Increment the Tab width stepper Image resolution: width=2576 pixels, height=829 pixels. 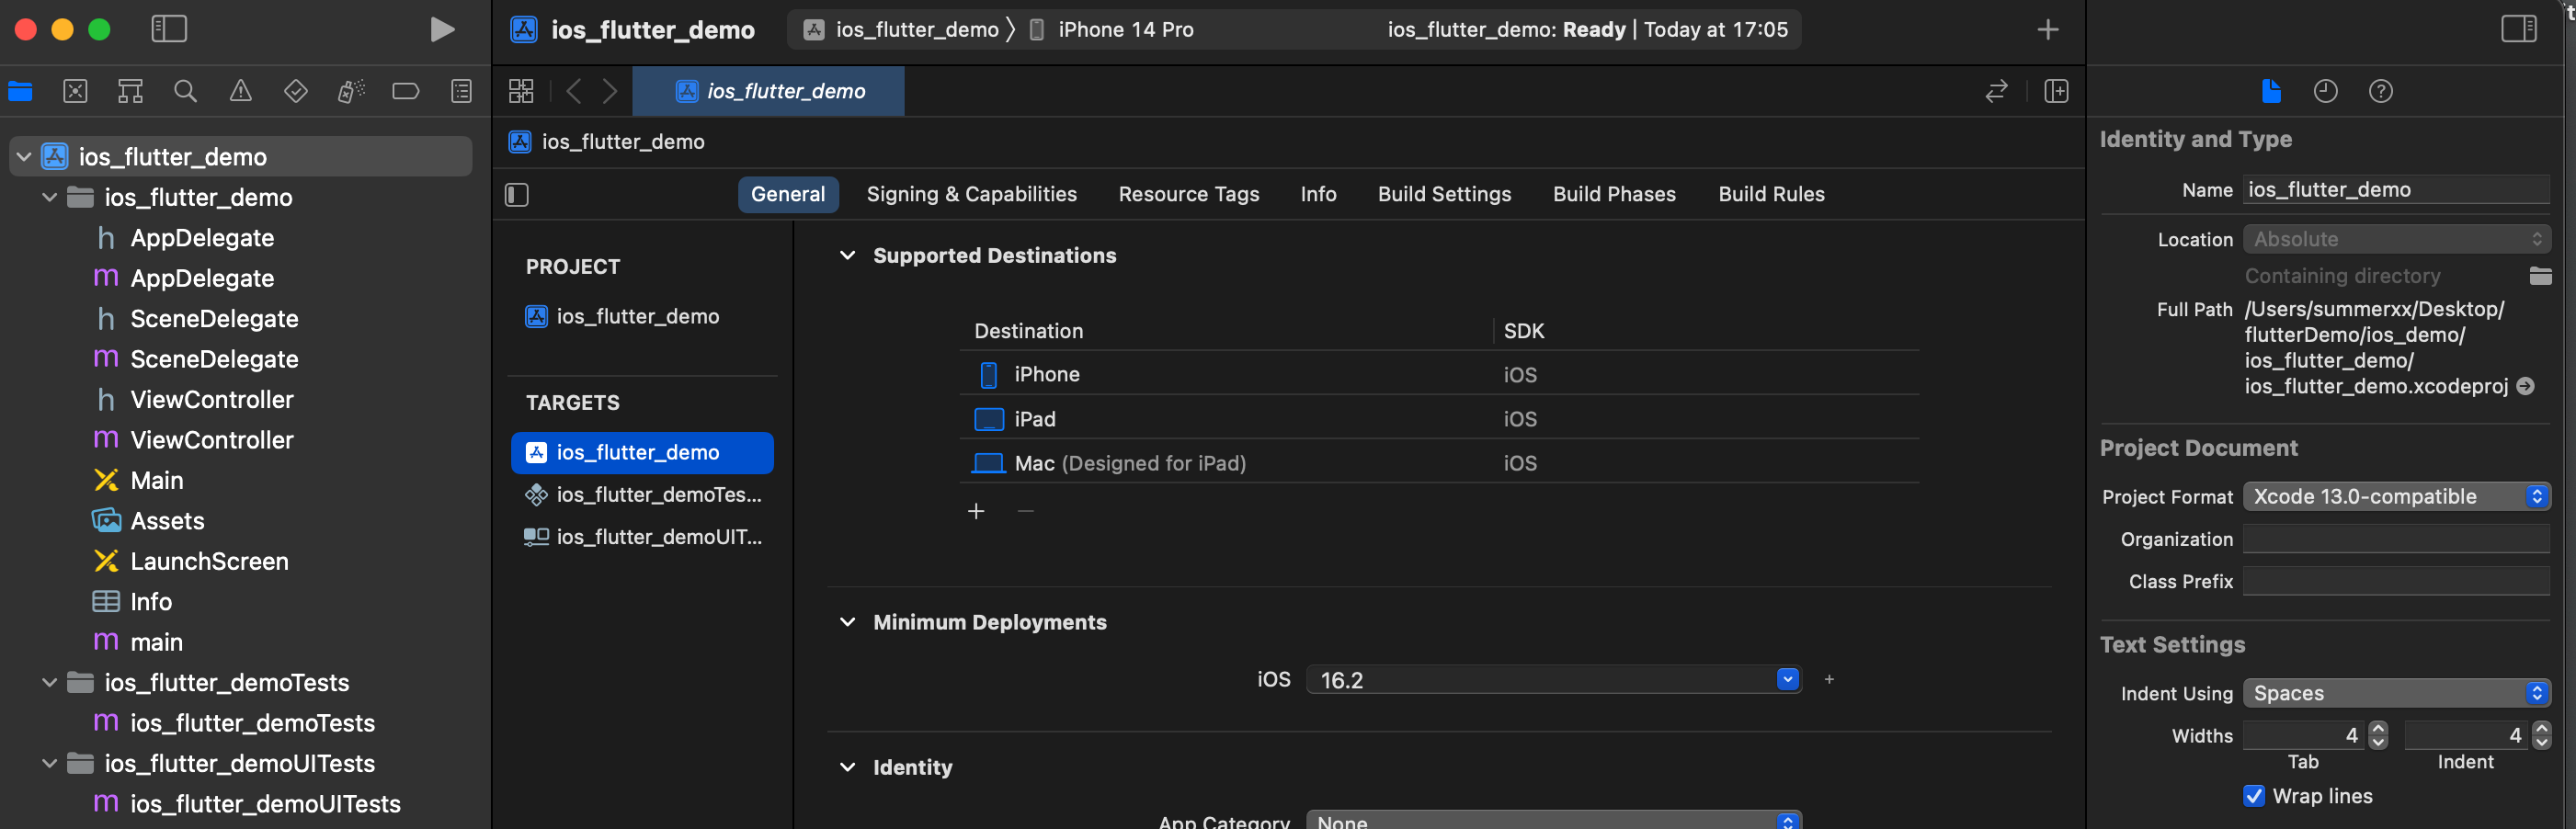2378,728
